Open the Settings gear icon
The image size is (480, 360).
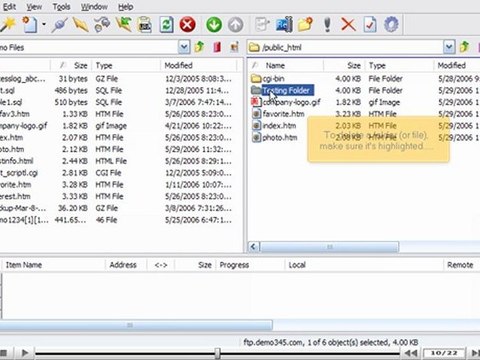point(391,25)
